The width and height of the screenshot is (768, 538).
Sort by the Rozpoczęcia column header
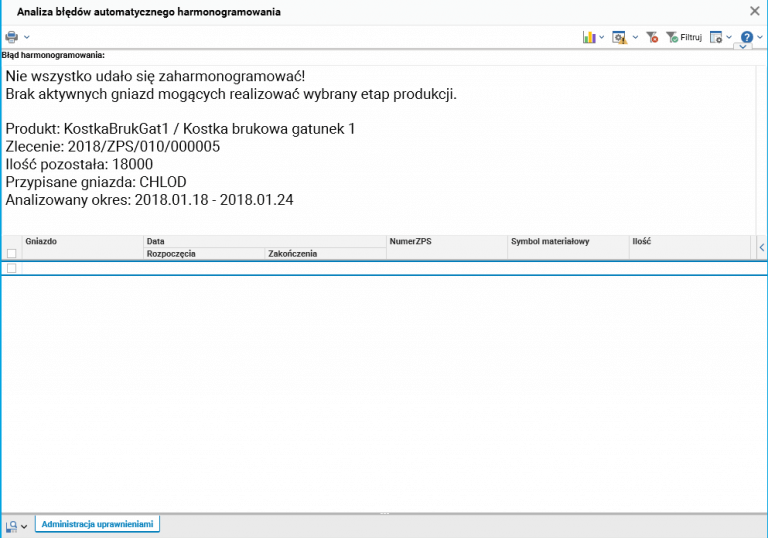click(204, 253)
